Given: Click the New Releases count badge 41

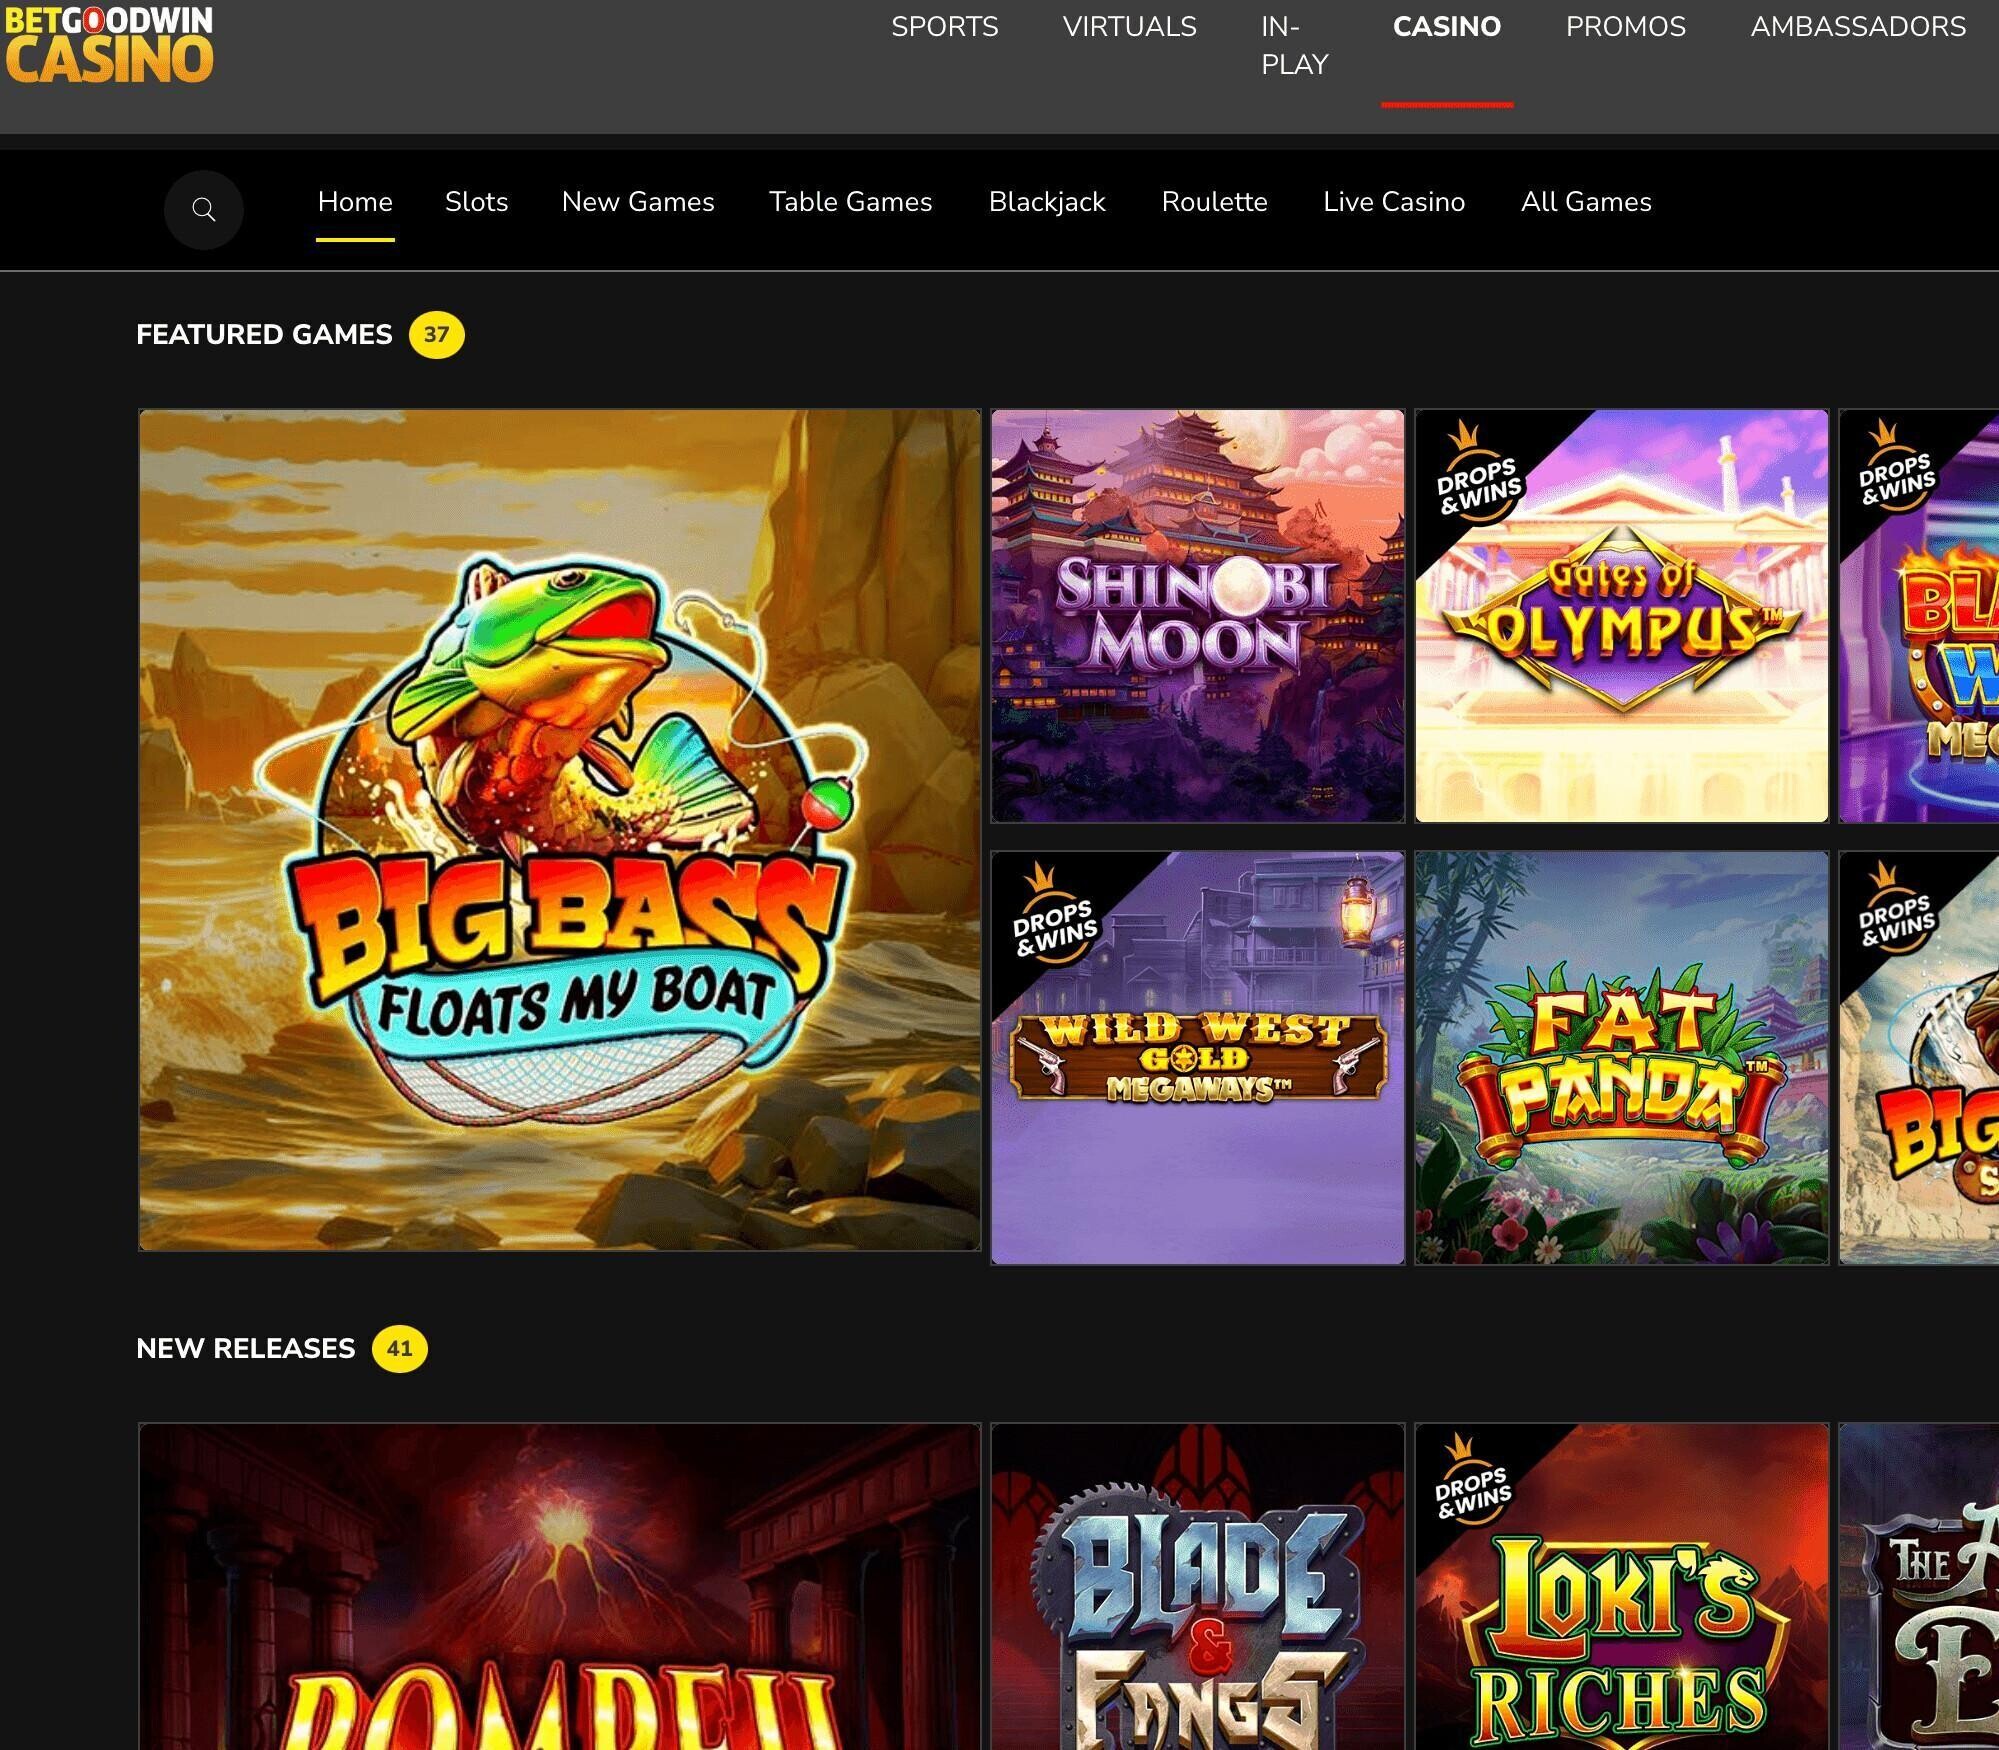Looking at the screenshot, I should 399,1349.
